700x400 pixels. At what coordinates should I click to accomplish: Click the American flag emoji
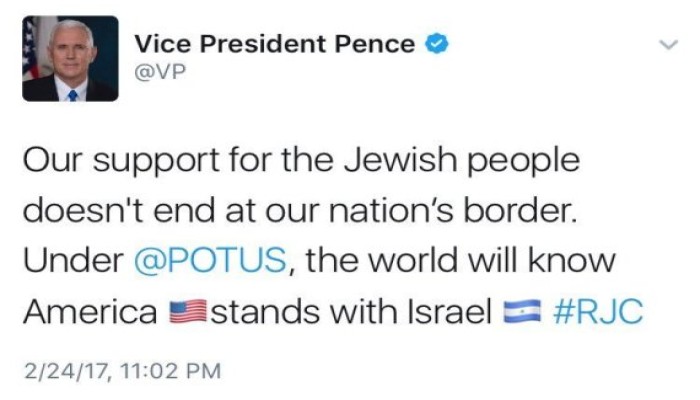click(188, 311)
